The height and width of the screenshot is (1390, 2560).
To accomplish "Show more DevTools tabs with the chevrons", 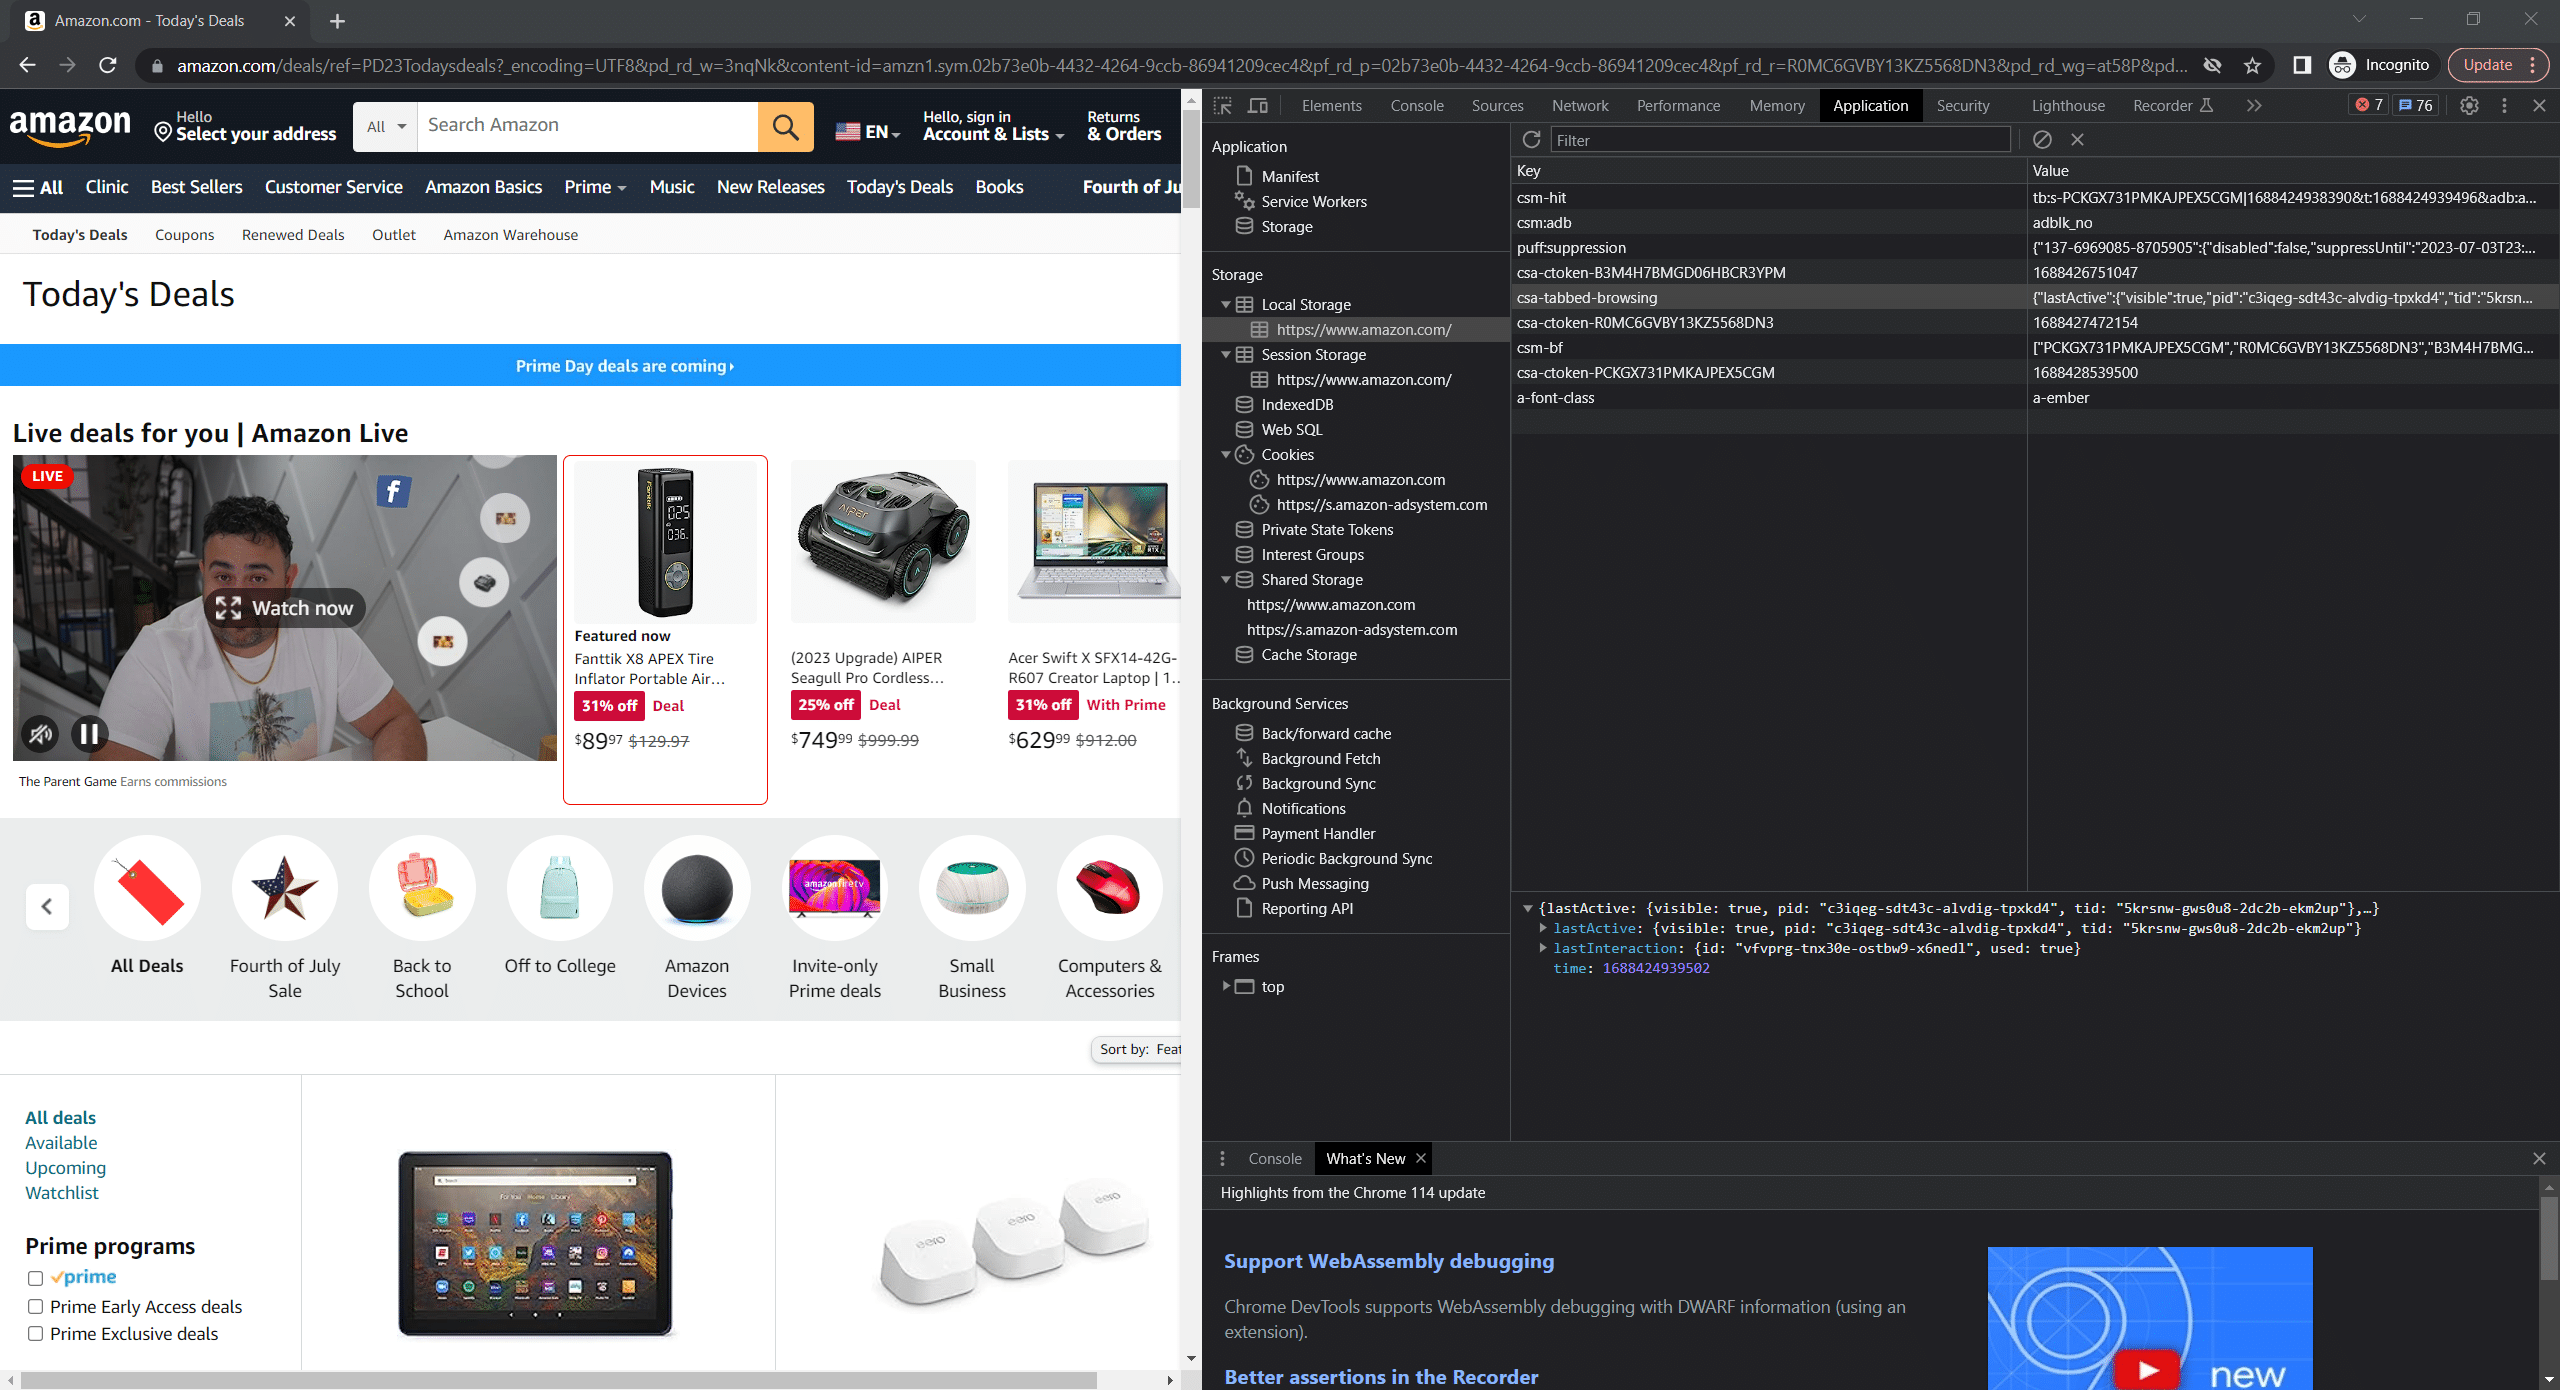I will (2253, 106).
